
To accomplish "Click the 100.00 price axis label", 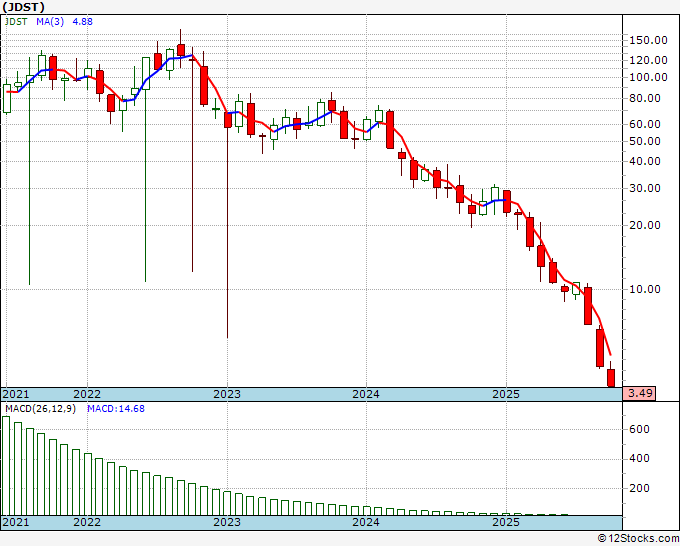I will 648,77.
